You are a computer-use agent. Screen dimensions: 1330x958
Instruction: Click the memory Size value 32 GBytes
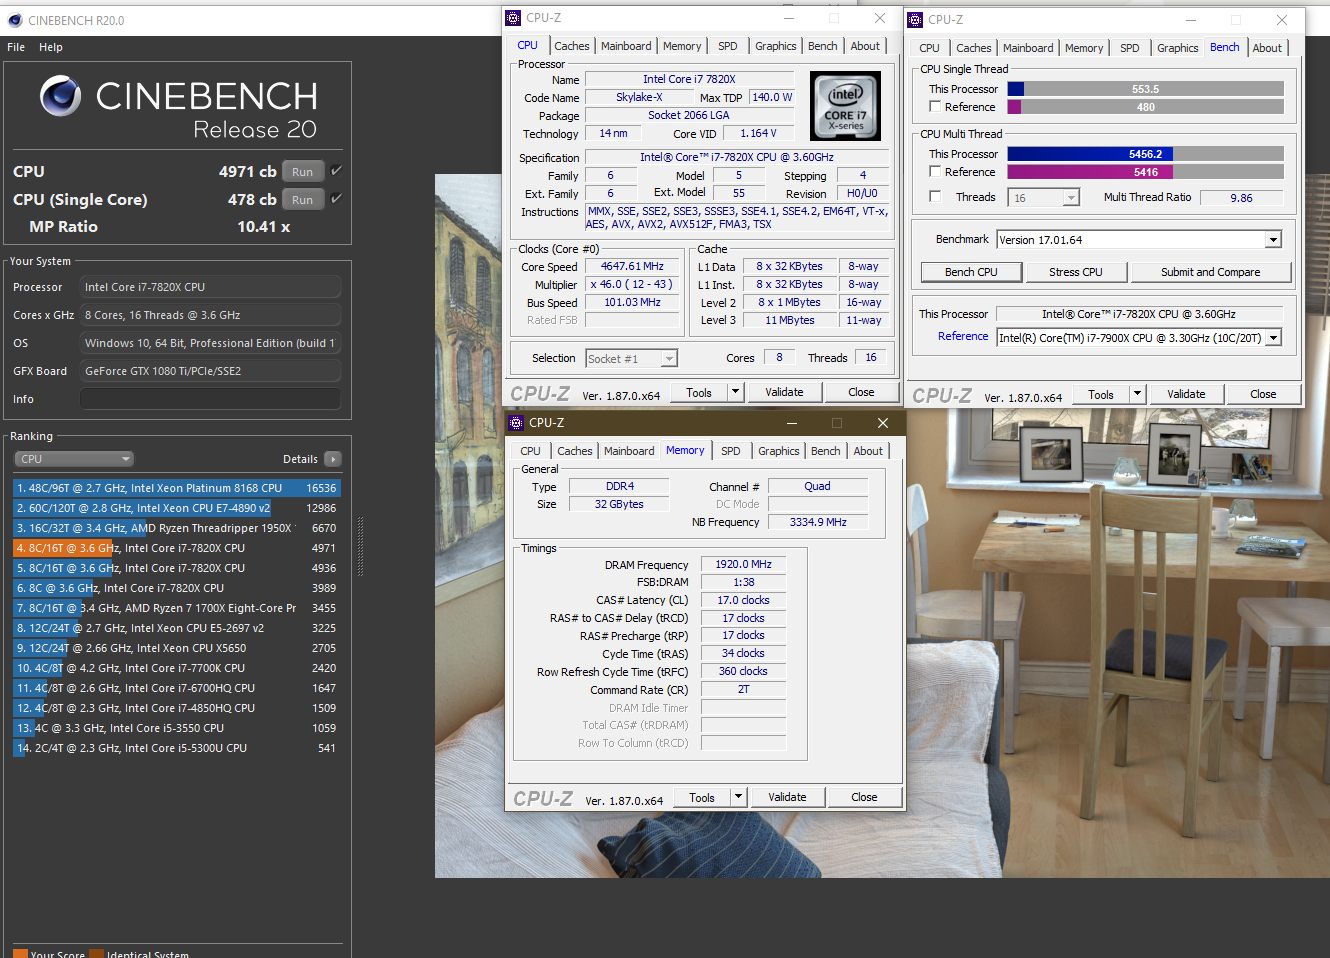point(619,504)
